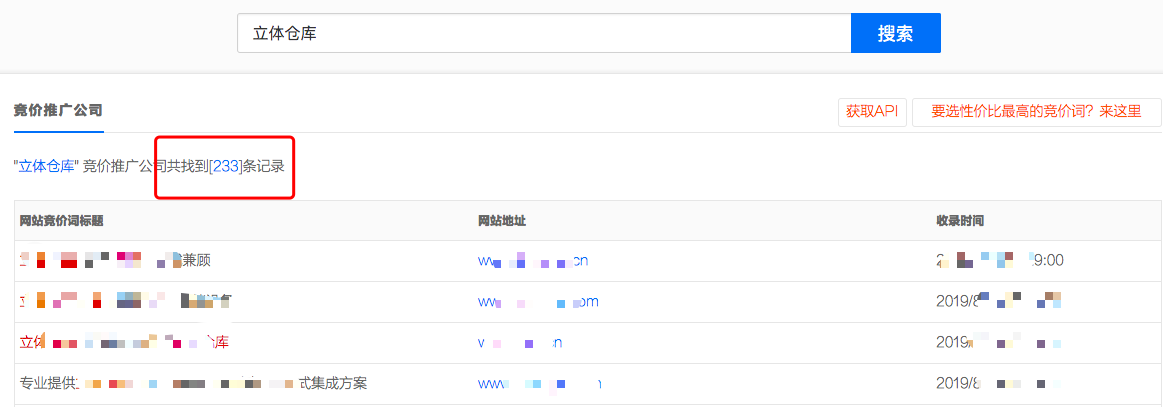1163x407 pixels.
Task: Visit the third row website address
Action: click(x=520, y=342)
